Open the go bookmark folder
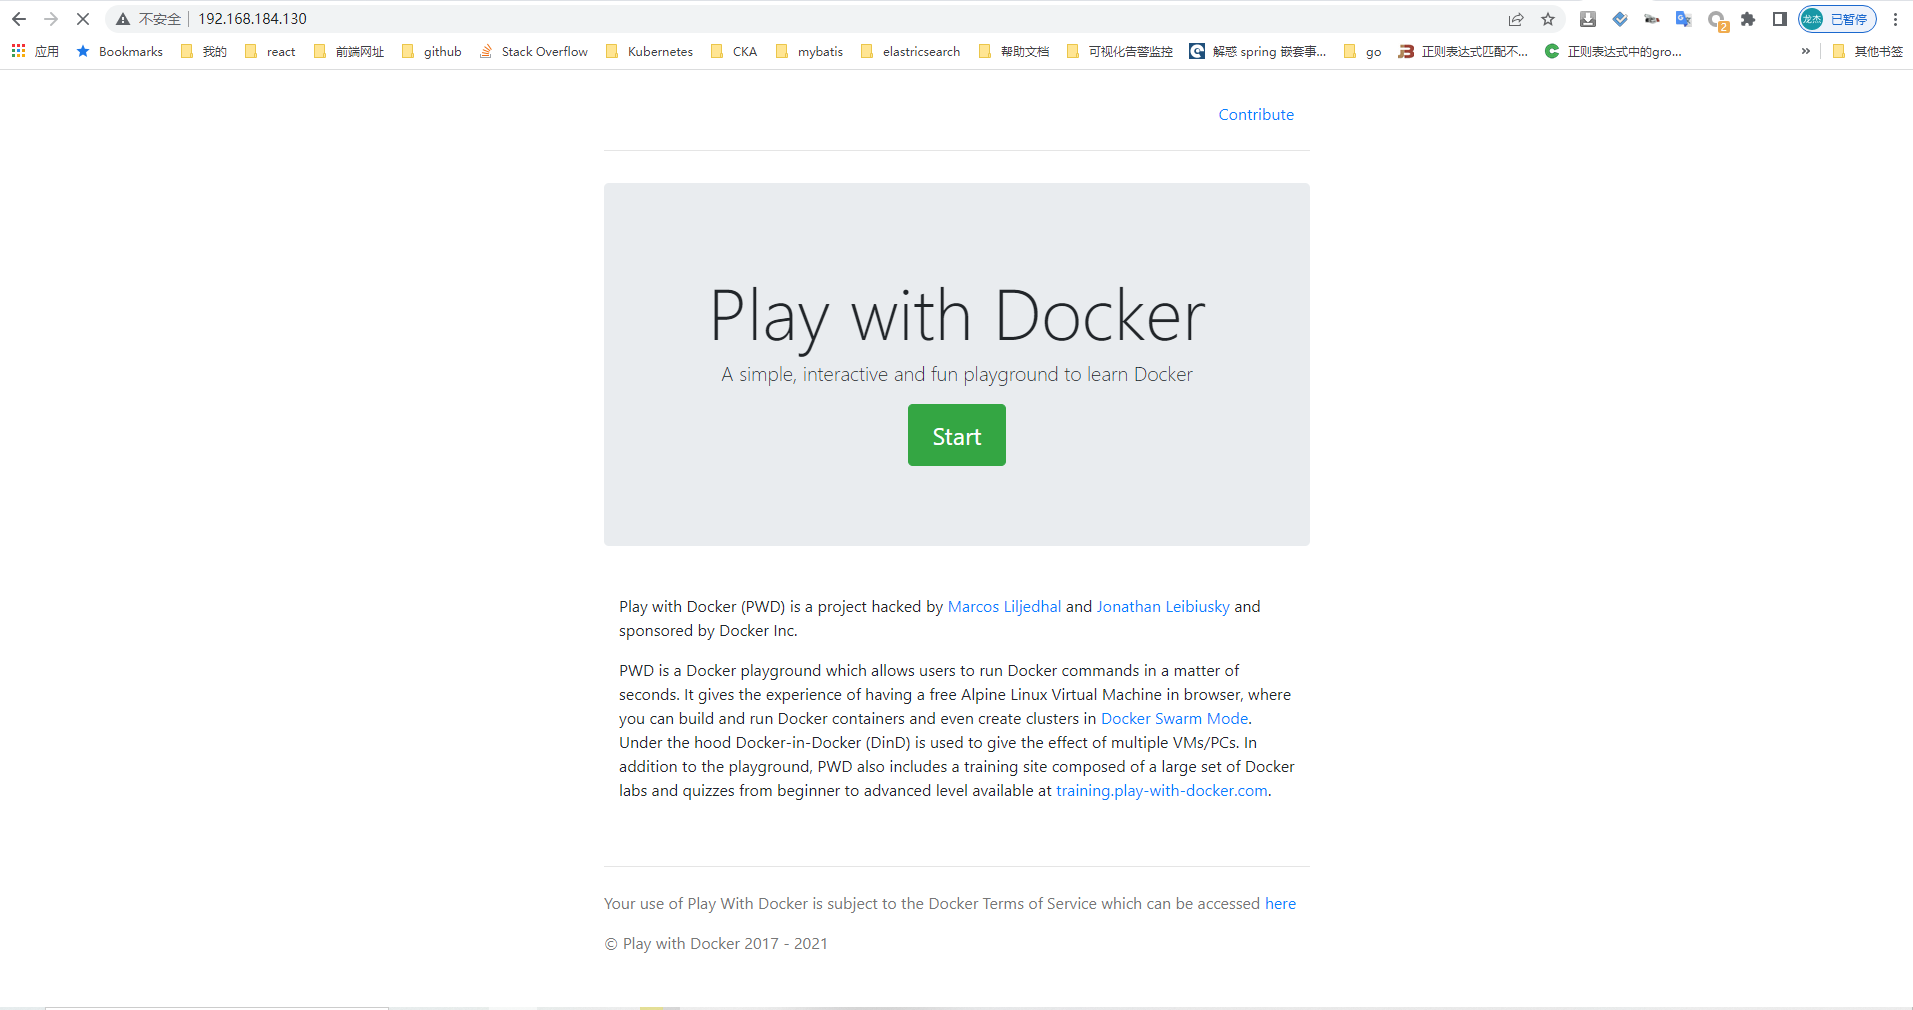The width and height of the screenshot is (1913, 1010). click(x=1363, y=51)
